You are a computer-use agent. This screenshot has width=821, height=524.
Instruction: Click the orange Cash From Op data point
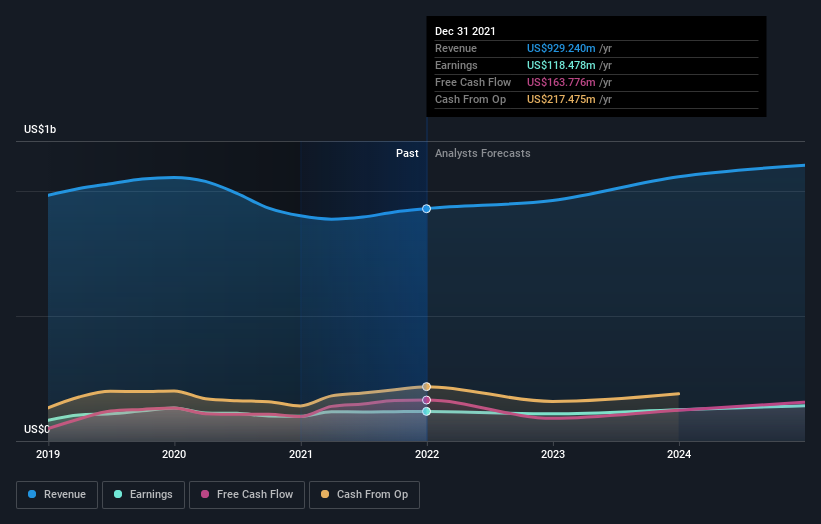coord(427,387)
